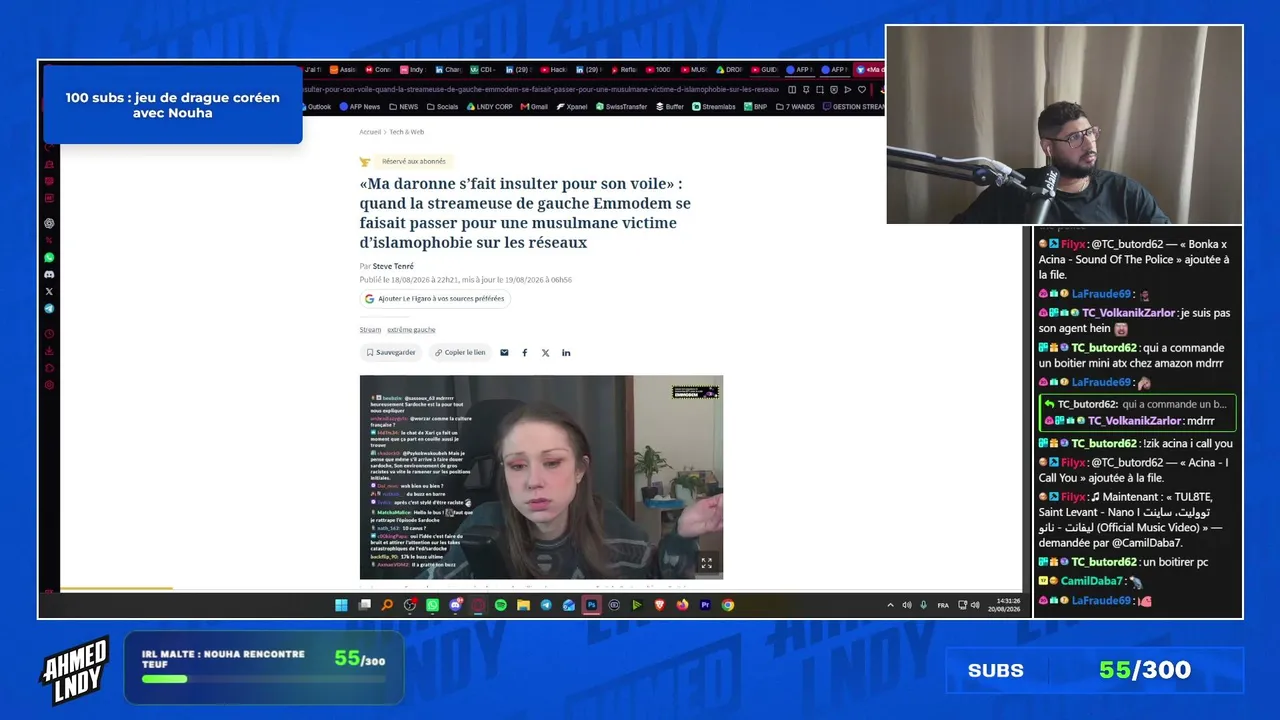Open the Socials bookmarks folder
Viewport: 1280px width, 720px height.
pyautogui.click(x=442, y=107)
